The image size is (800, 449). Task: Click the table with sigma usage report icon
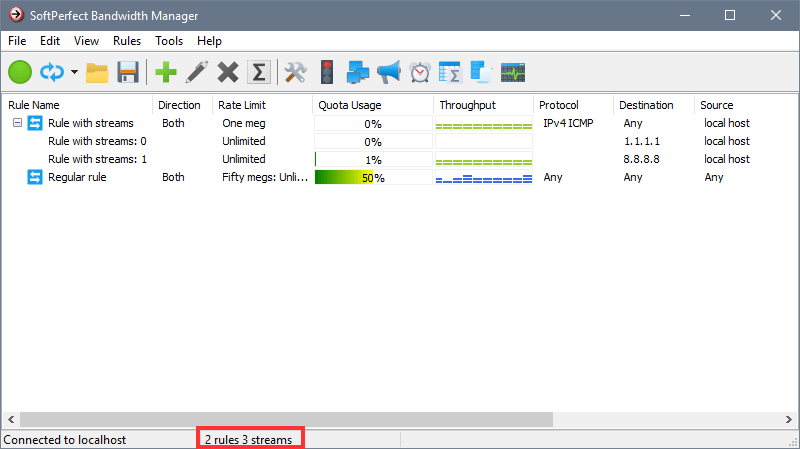[450, 72]
